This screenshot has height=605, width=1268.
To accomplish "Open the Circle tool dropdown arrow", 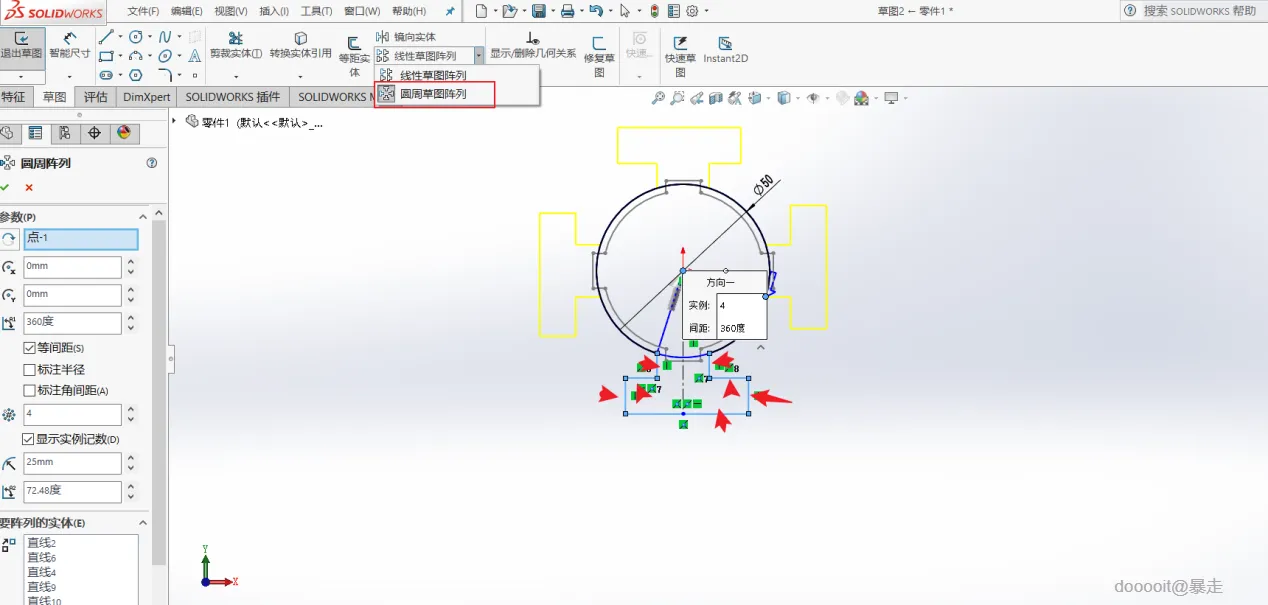I will (x=149, y=37).
